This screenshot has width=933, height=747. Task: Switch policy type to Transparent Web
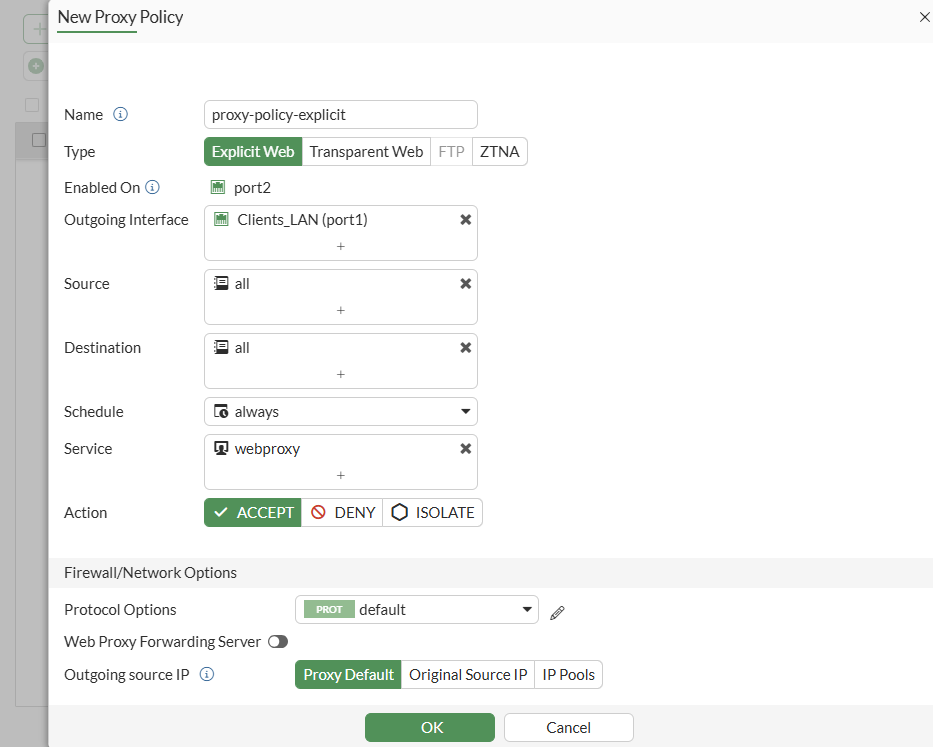click(x=366, y=152)
